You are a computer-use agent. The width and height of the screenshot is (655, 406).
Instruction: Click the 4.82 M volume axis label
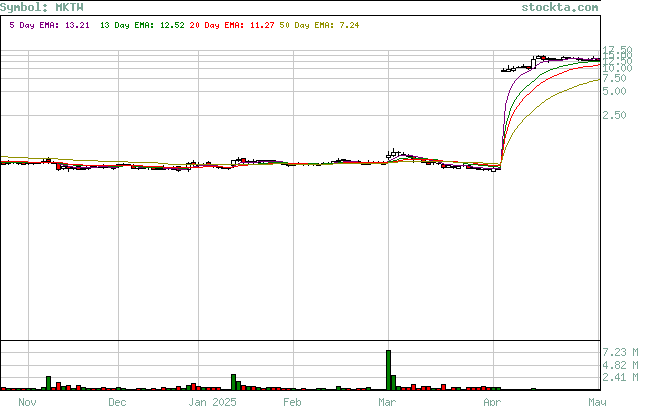click(620, 365)
